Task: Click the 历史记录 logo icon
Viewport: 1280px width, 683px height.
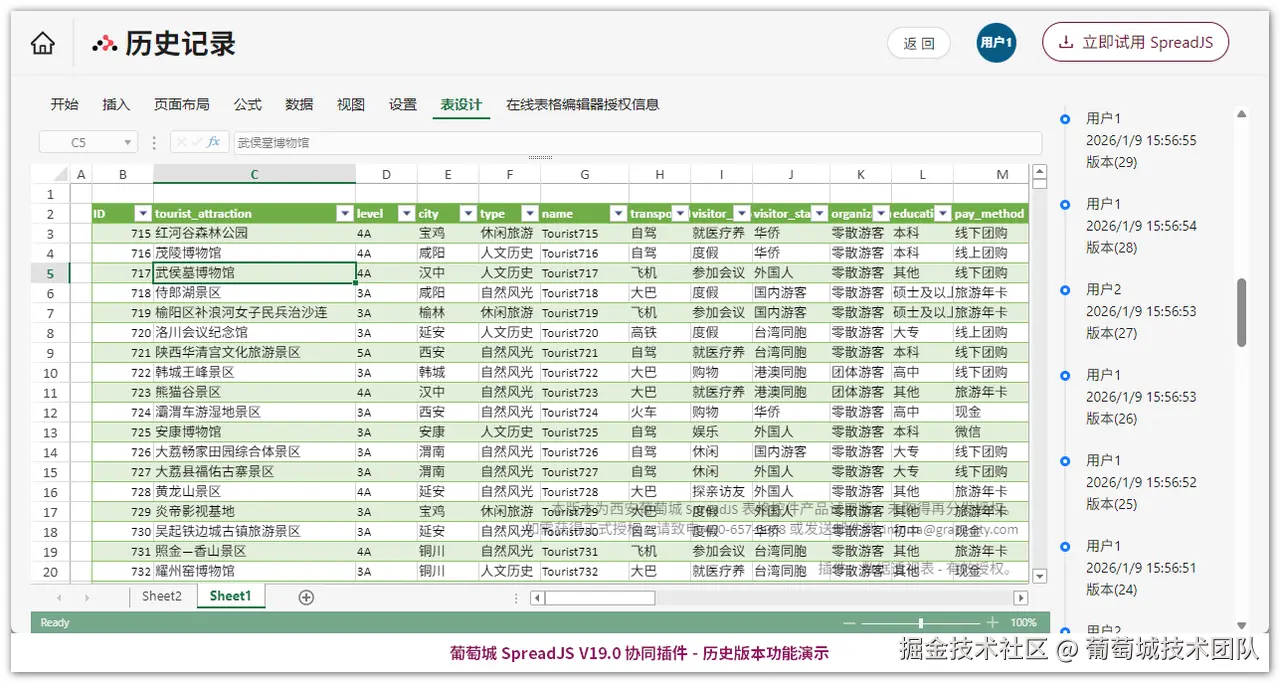Action: tap(104, 44)
